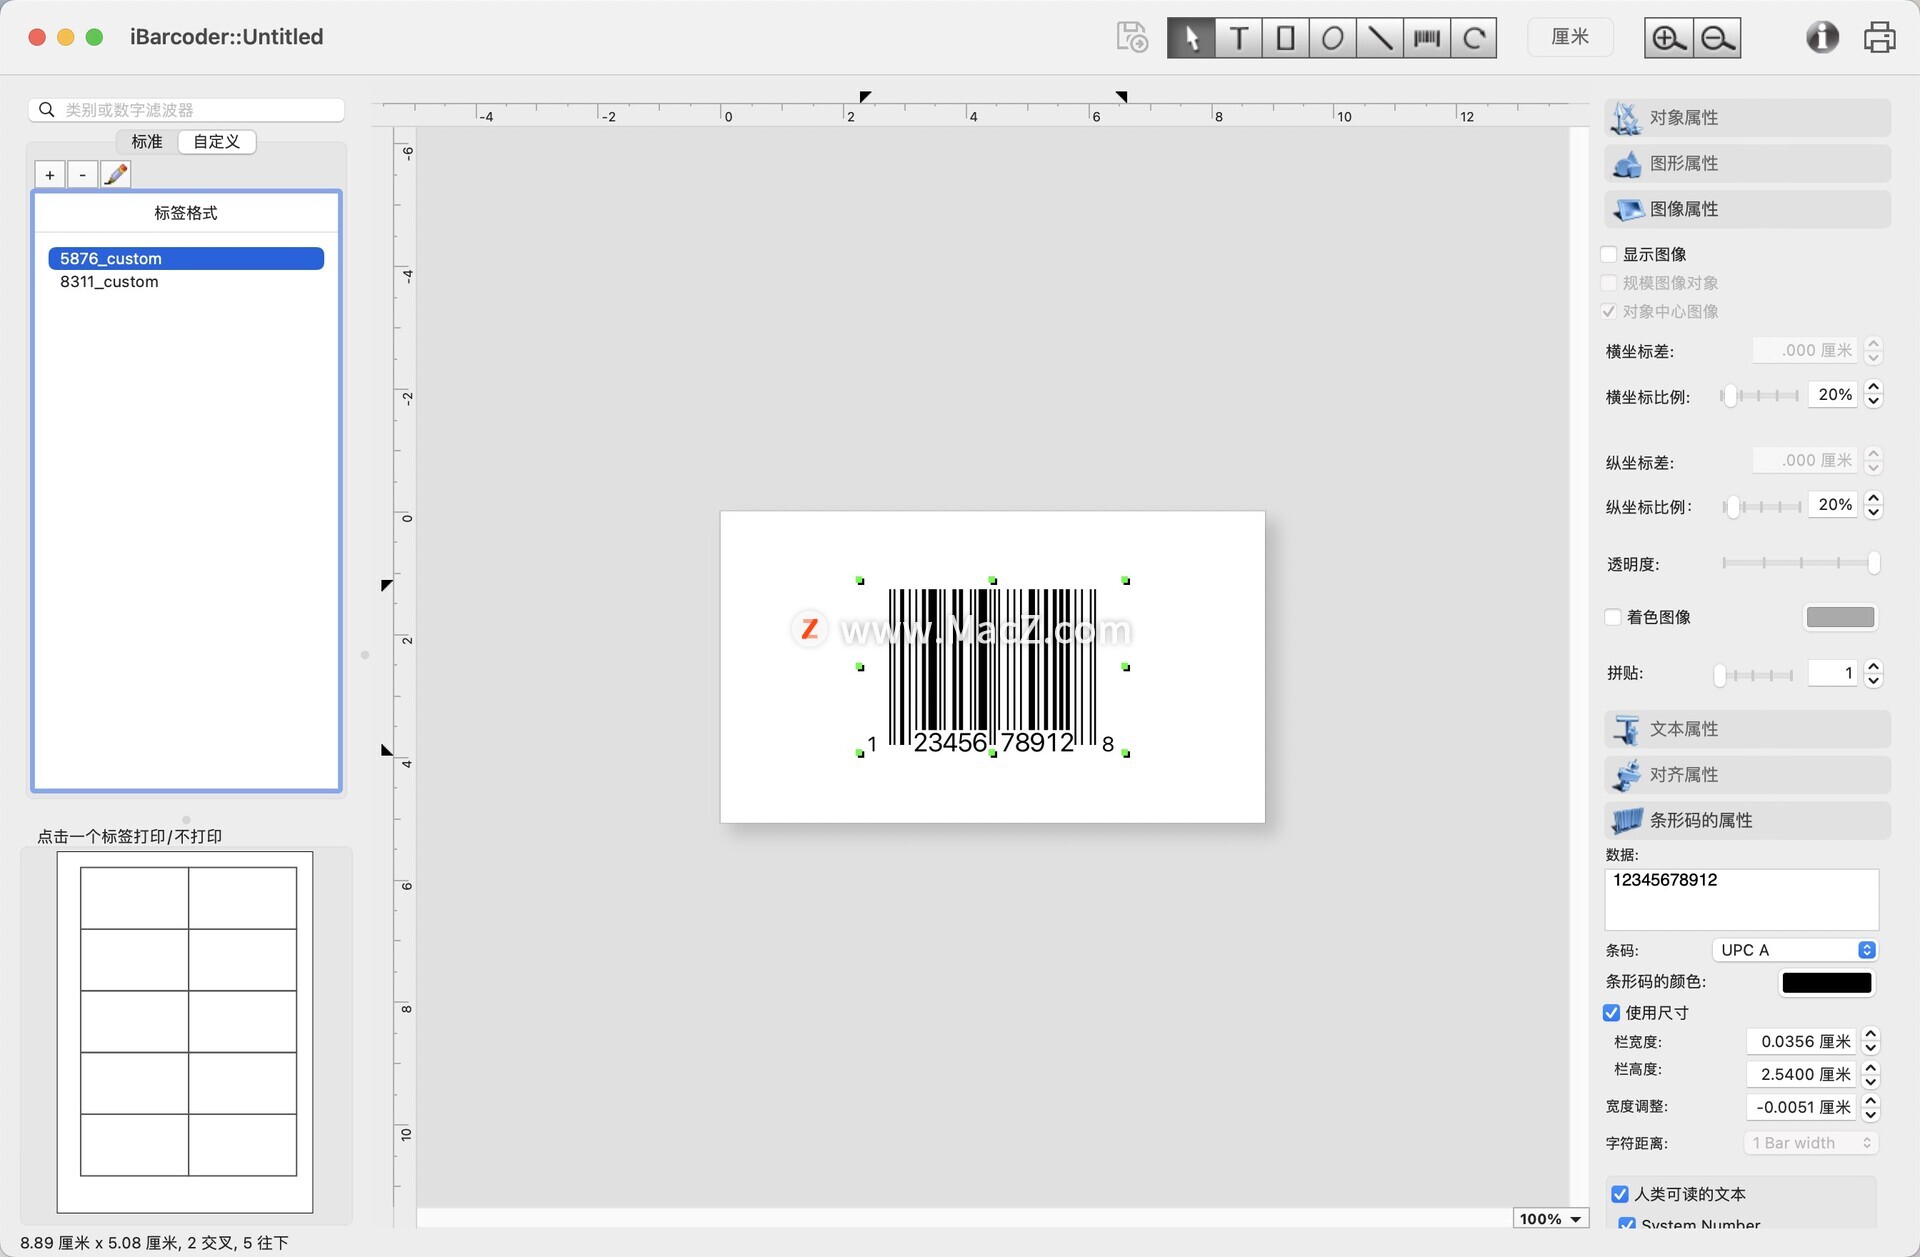Open the 条形码的颜色 black swatch
This screenshot has height=1257, width=1920.
click(x=1827, y=983)
